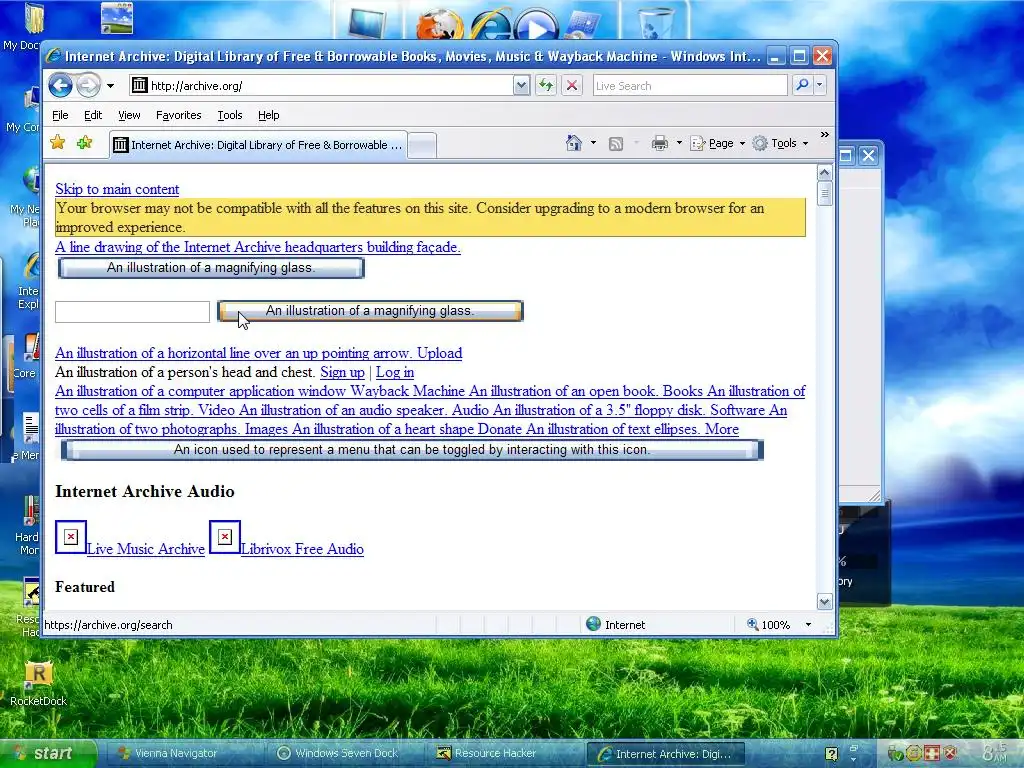Open the Page toolbar menu

[x=717, y=143]
